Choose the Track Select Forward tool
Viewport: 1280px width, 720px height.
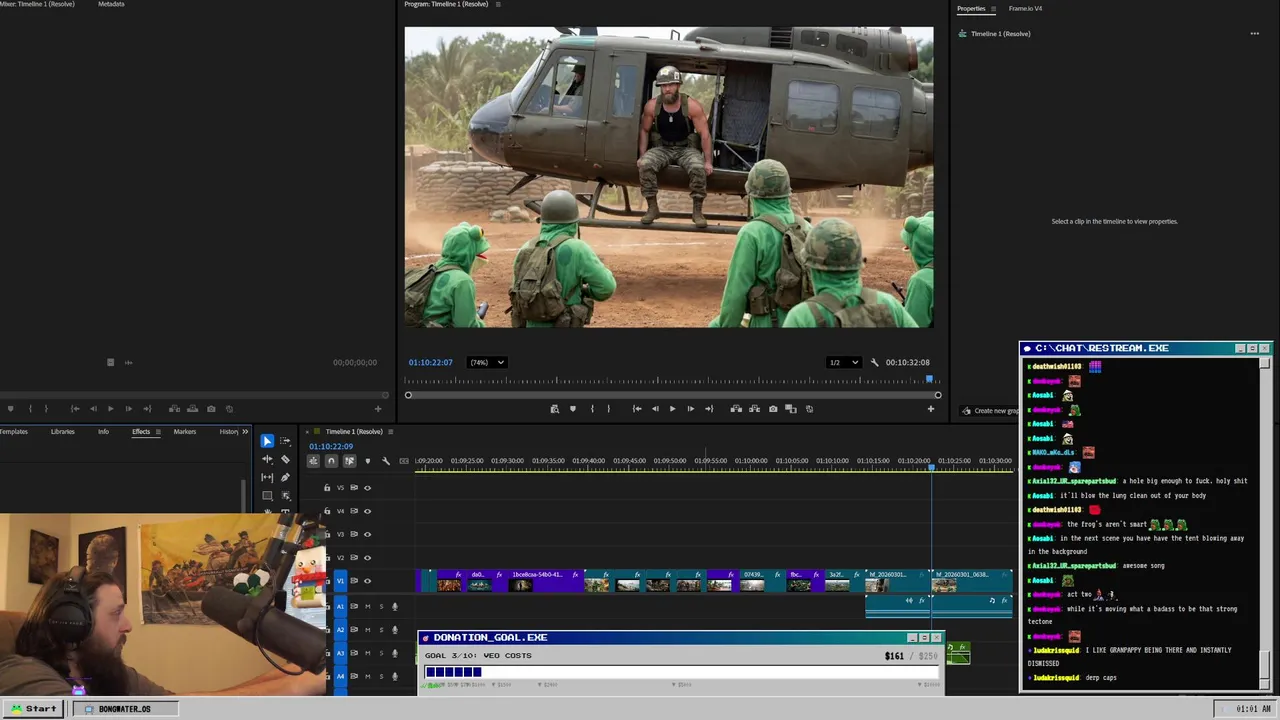click(285, 441)
